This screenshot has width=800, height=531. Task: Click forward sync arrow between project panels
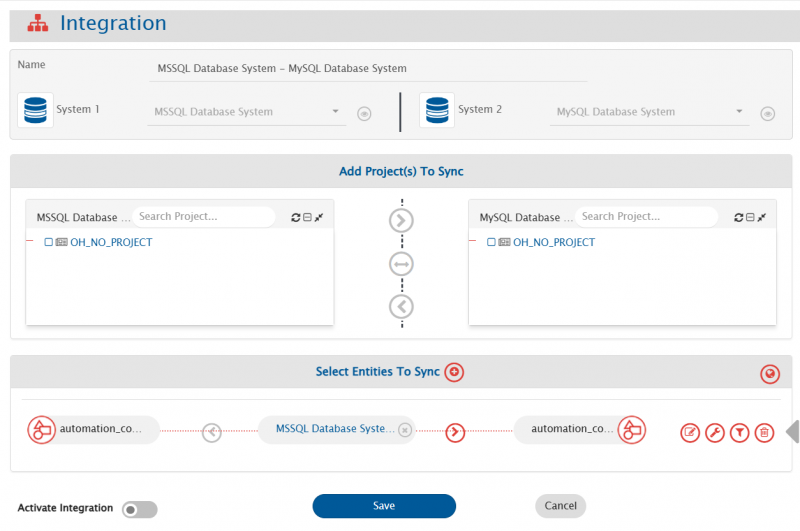pos(401,221)
